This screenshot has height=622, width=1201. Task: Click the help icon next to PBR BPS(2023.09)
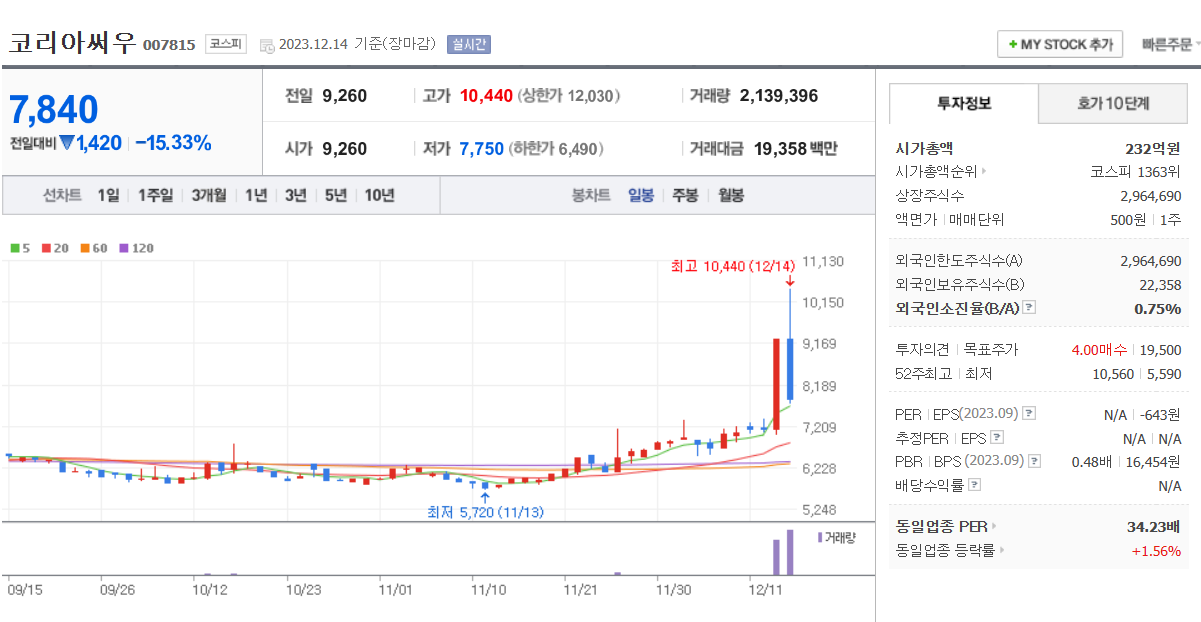click(1034, 461)
